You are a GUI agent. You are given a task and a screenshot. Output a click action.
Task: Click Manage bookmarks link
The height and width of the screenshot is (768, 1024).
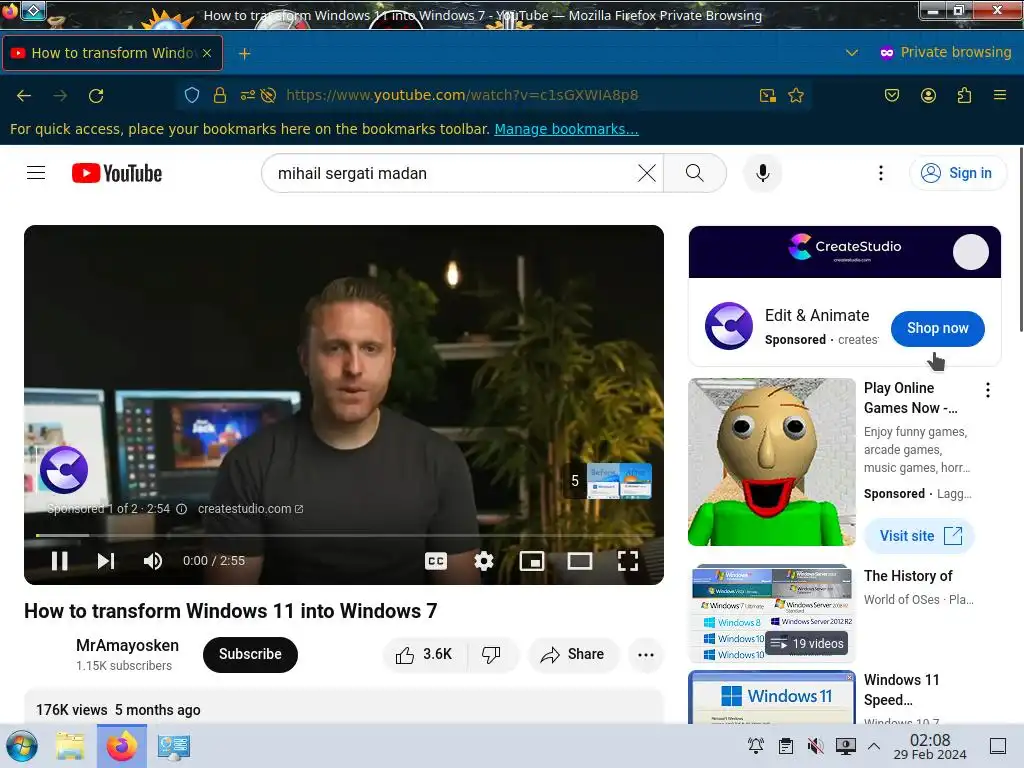[566, 129]
